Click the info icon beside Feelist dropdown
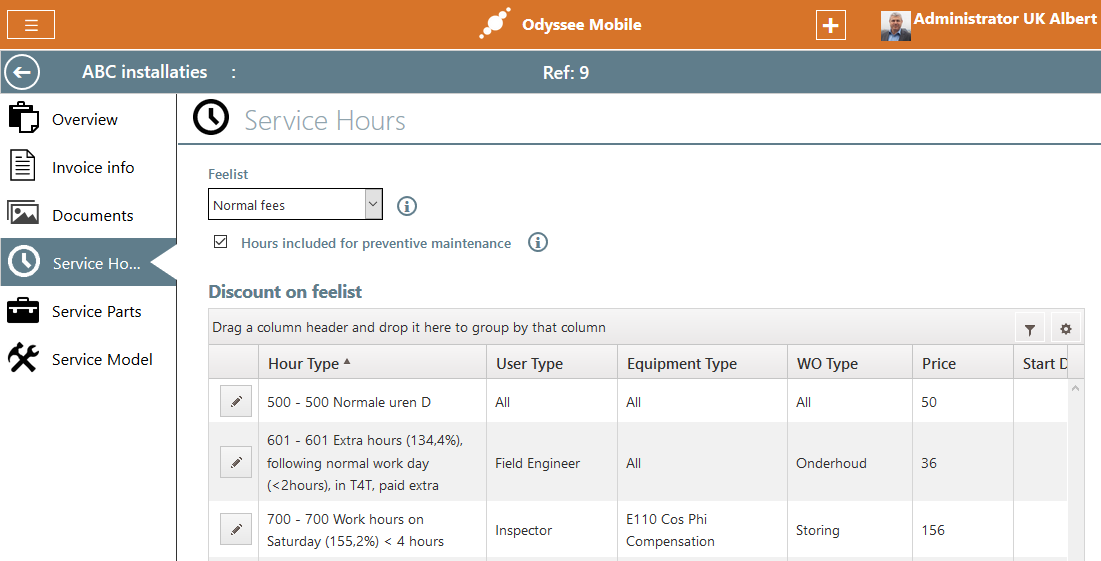The height and width of the screenshot is (561, 1101). [406, 206]
